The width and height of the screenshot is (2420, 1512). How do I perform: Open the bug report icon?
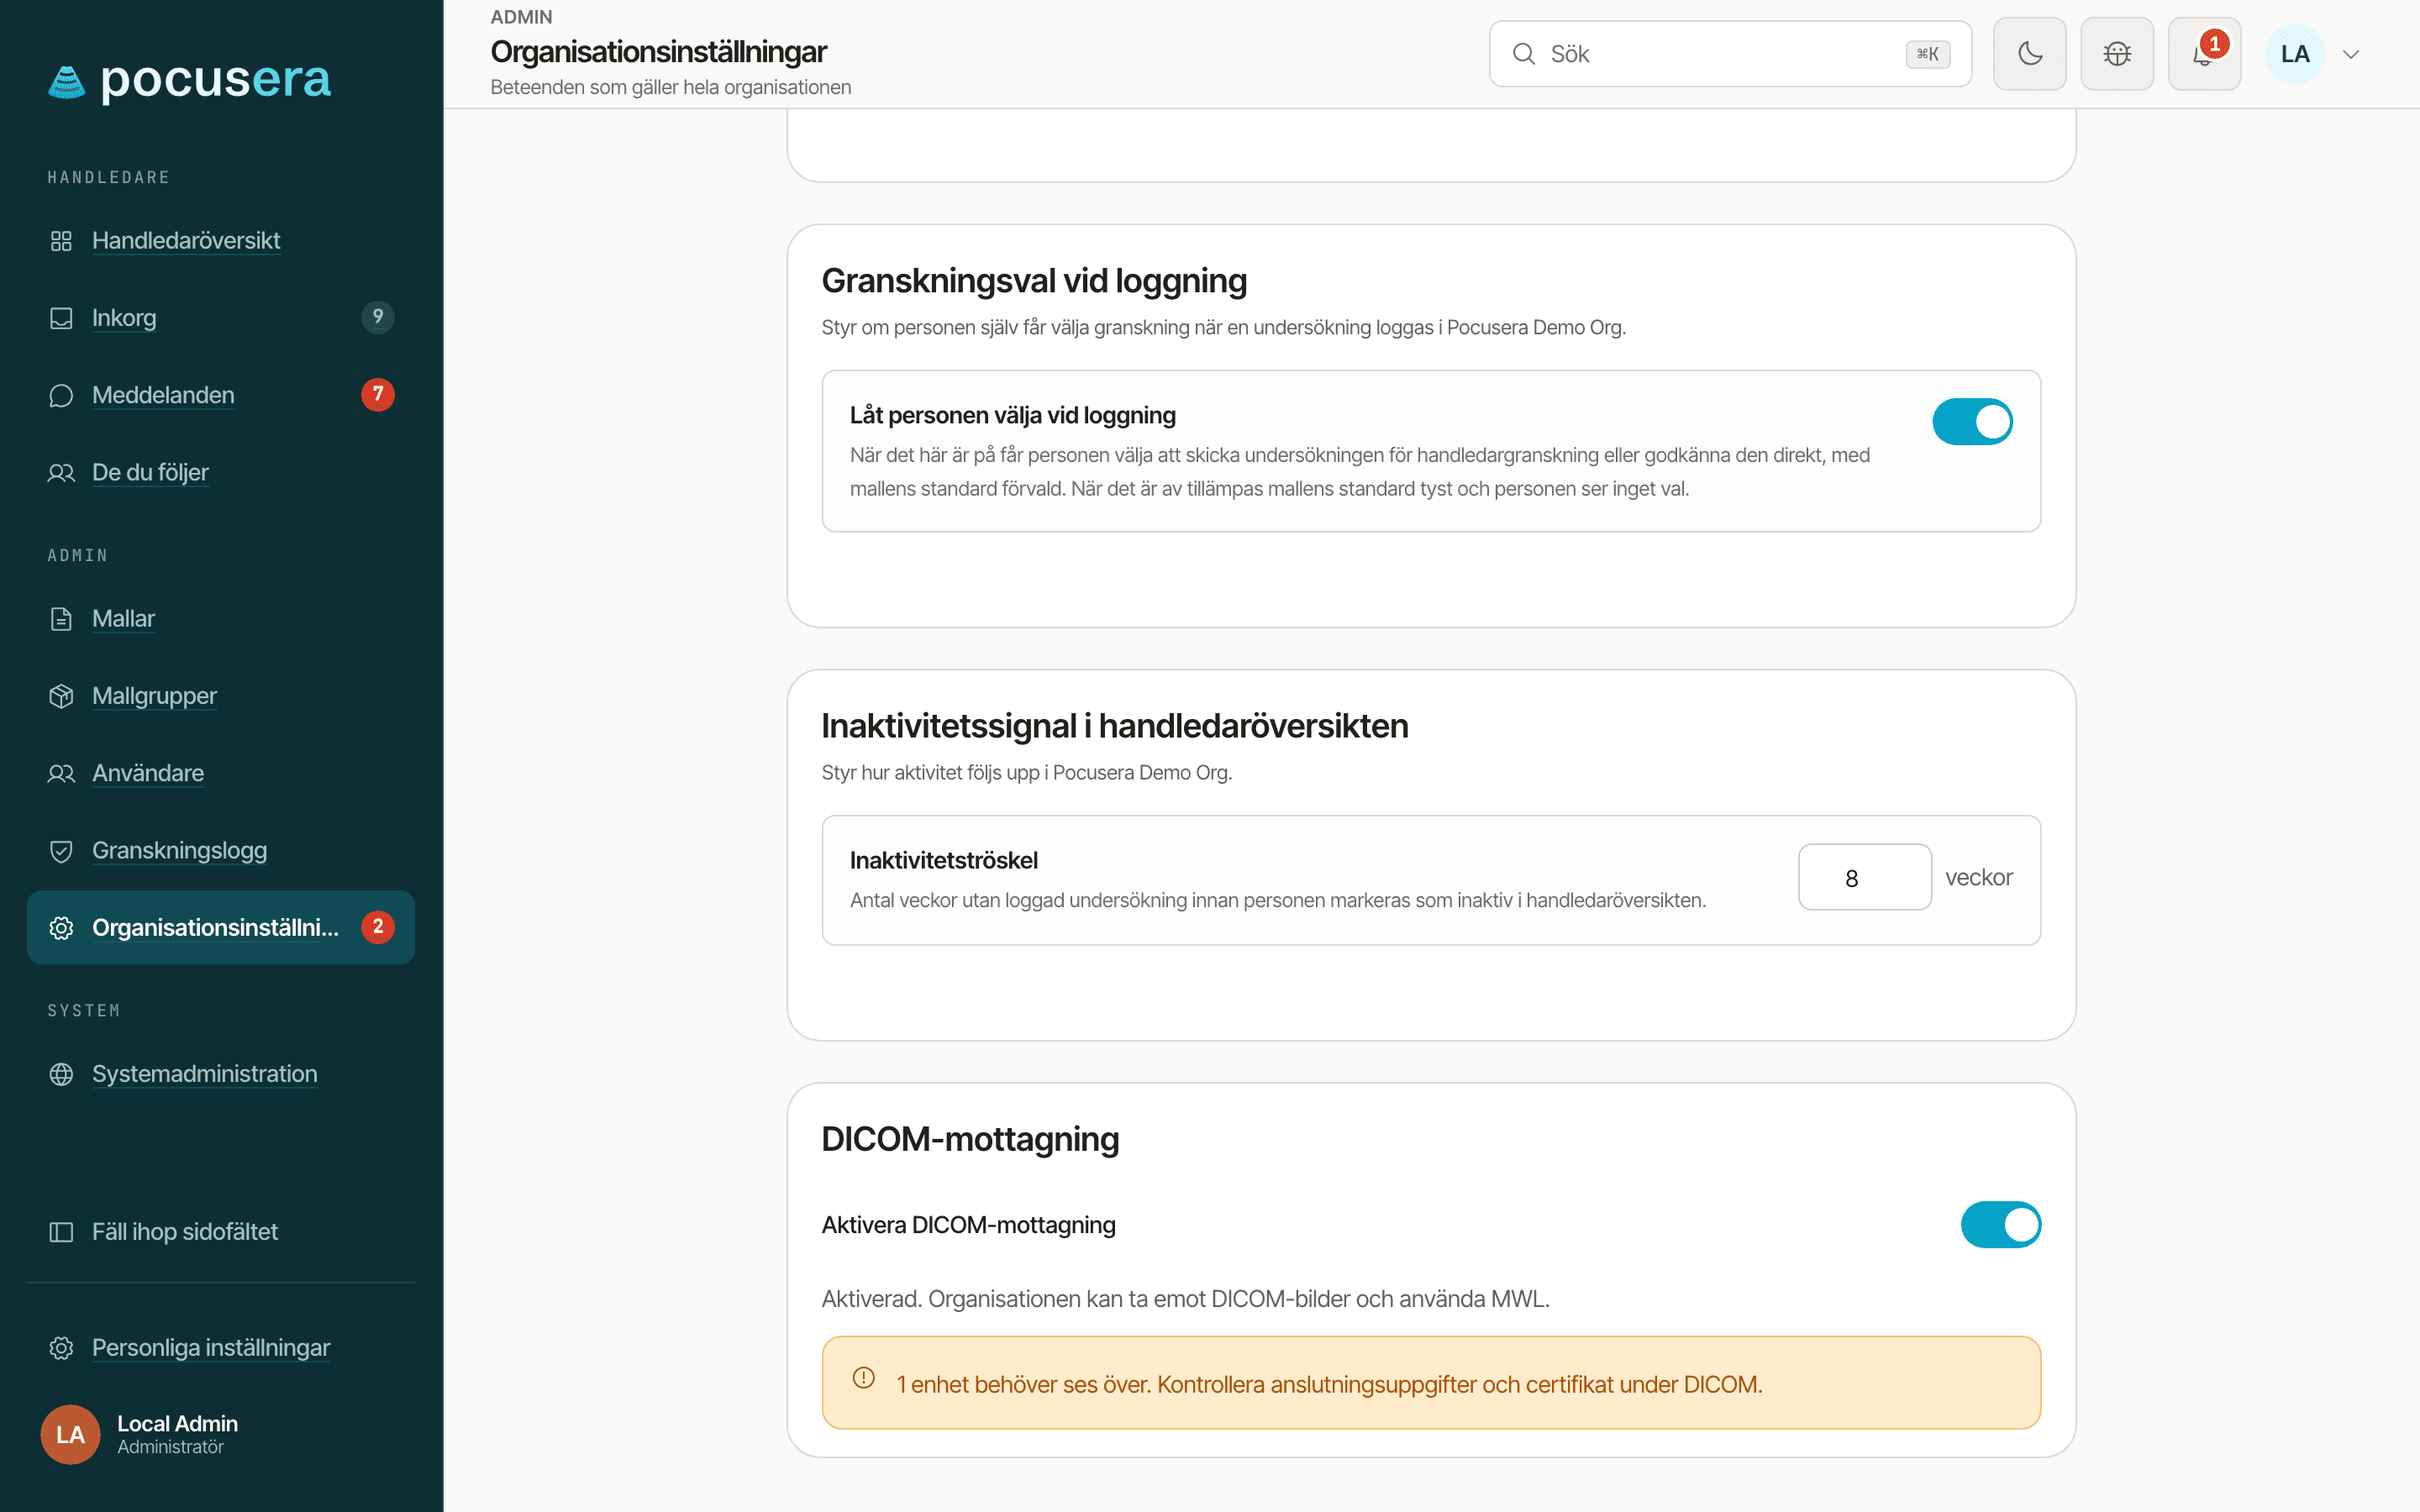pos(2117,54)
